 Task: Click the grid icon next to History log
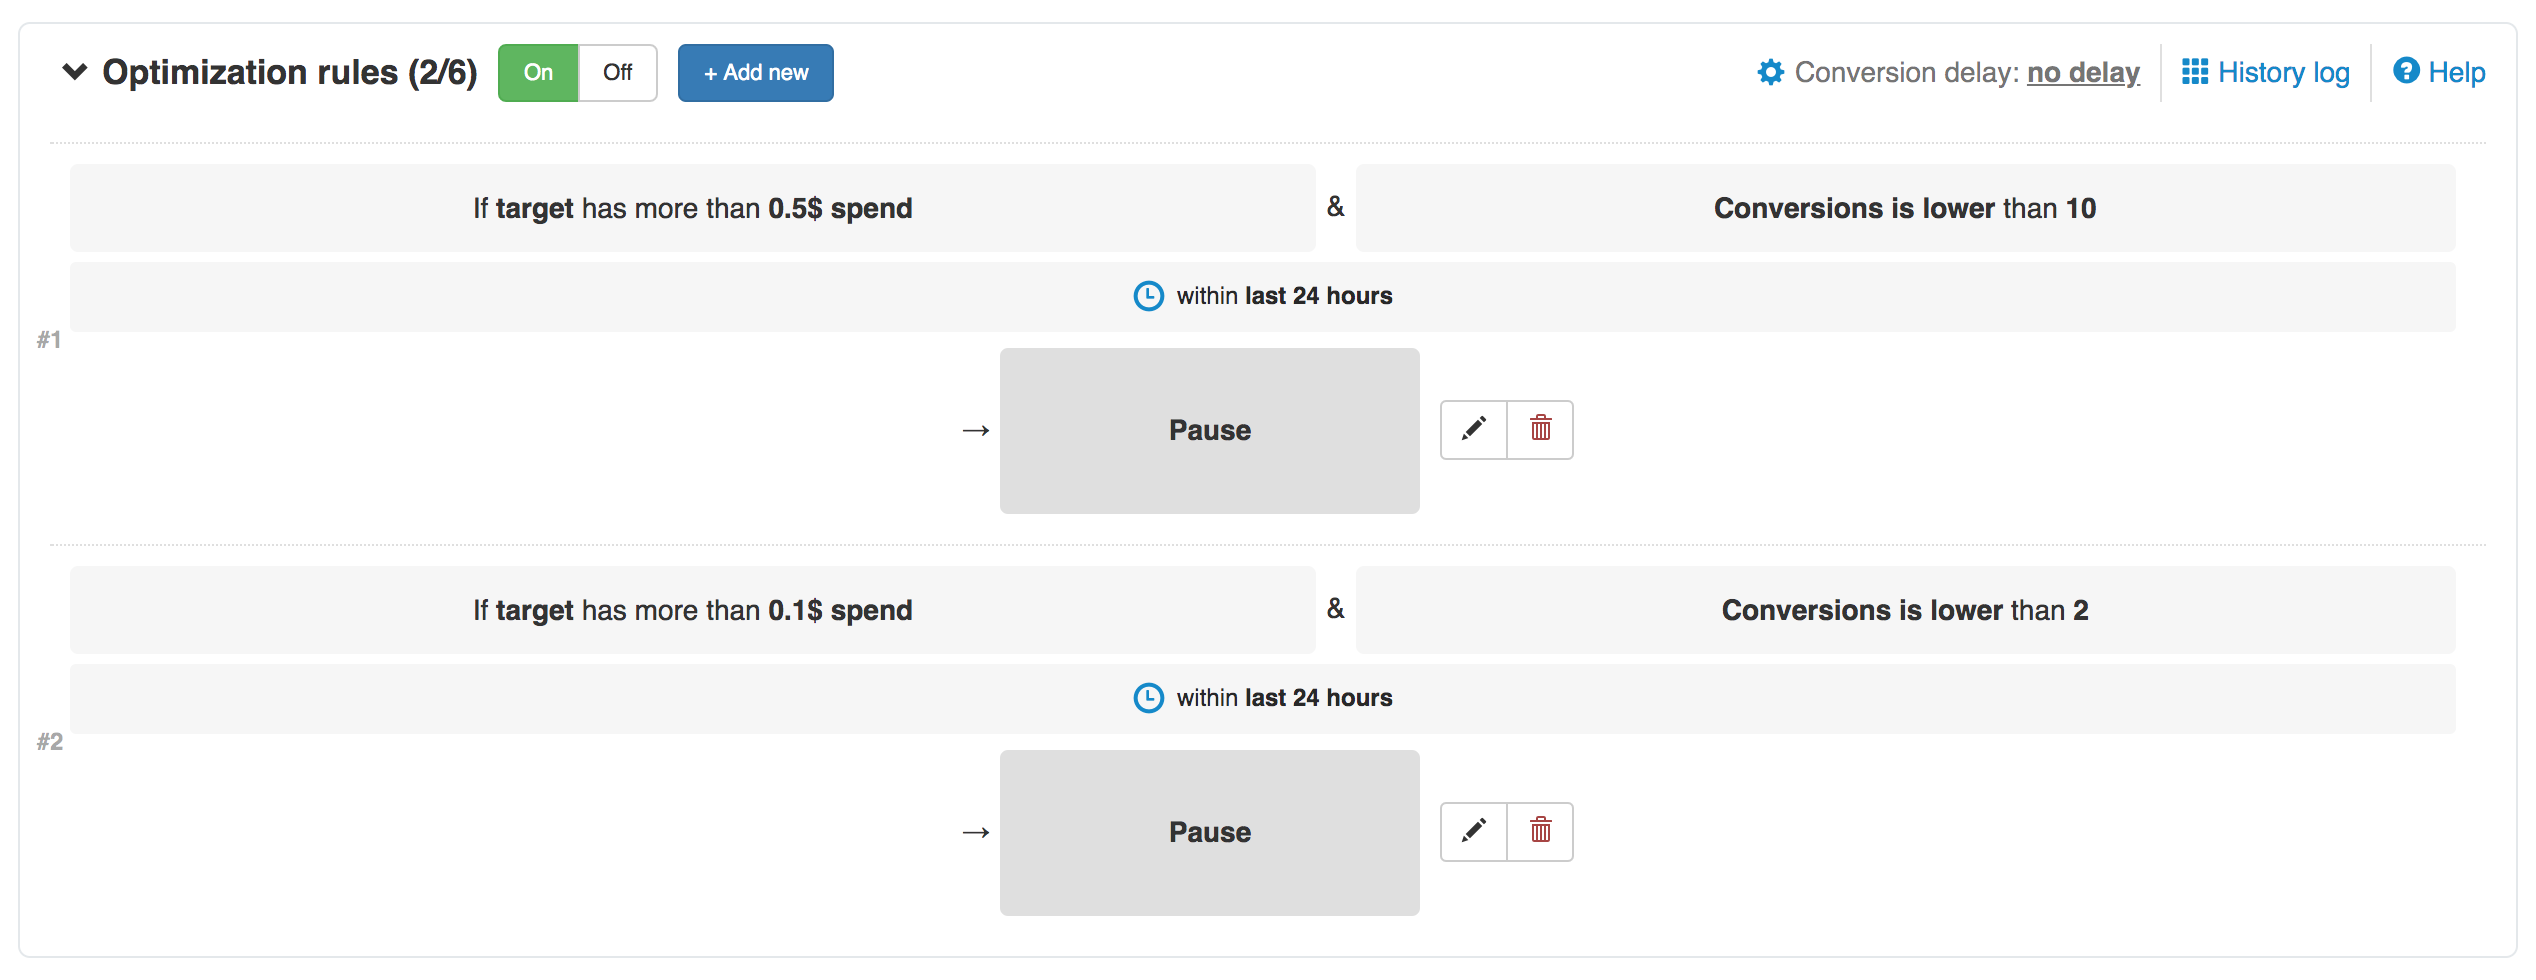tap(2194, 72)
